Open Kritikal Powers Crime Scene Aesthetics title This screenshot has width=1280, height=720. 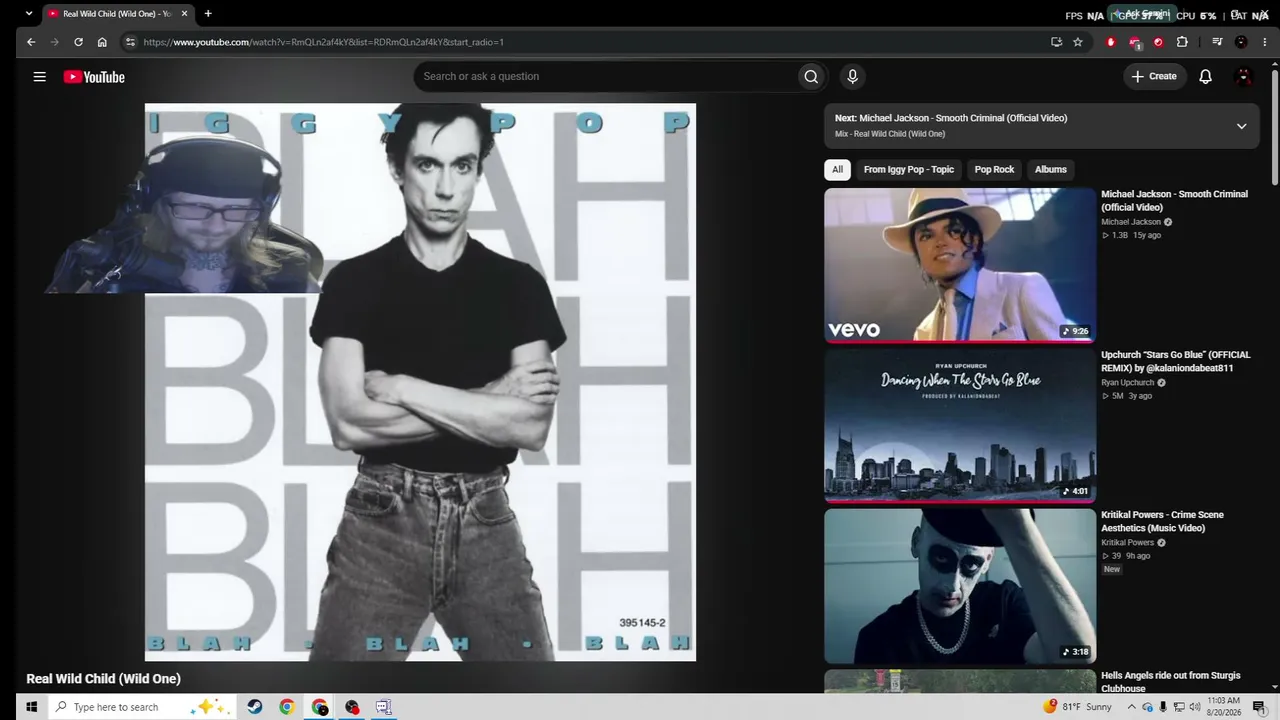[x=1162, y=521]
